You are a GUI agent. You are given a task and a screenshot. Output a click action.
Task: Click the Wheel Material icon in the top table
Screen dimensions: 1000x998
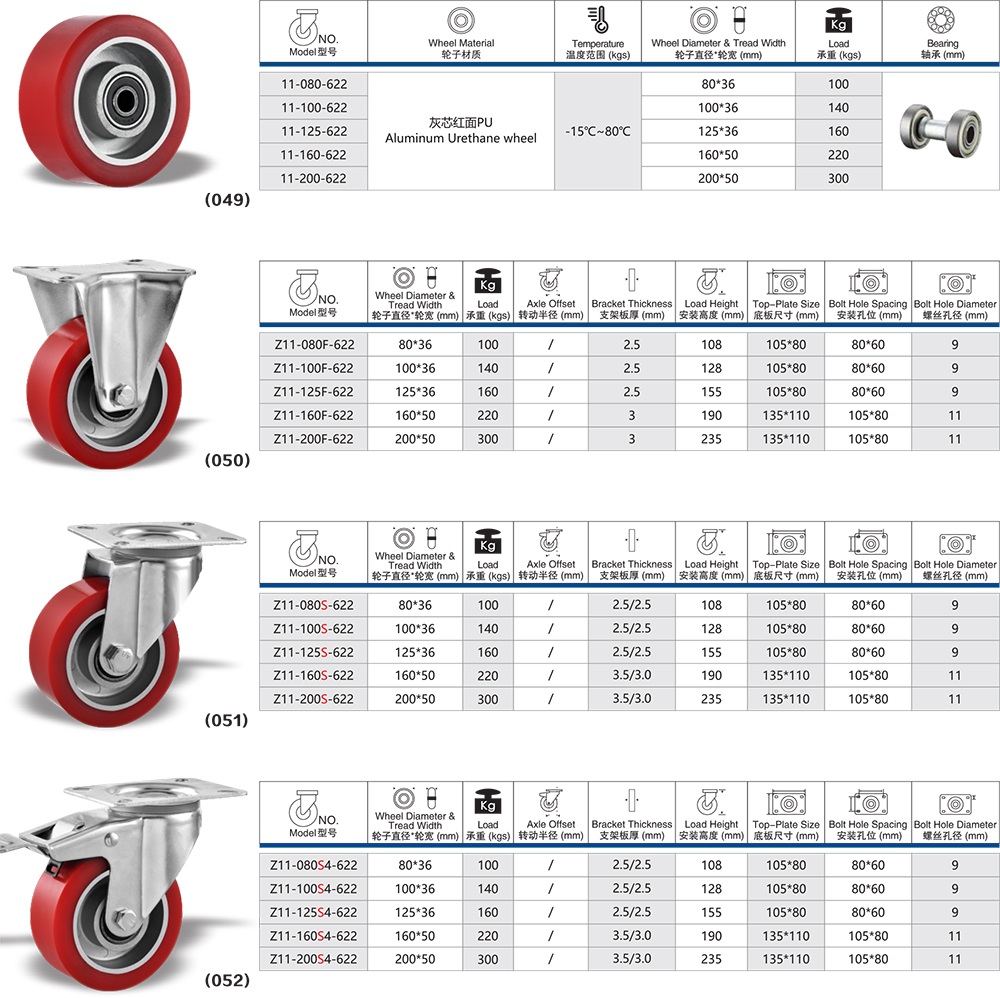[461, 21]
